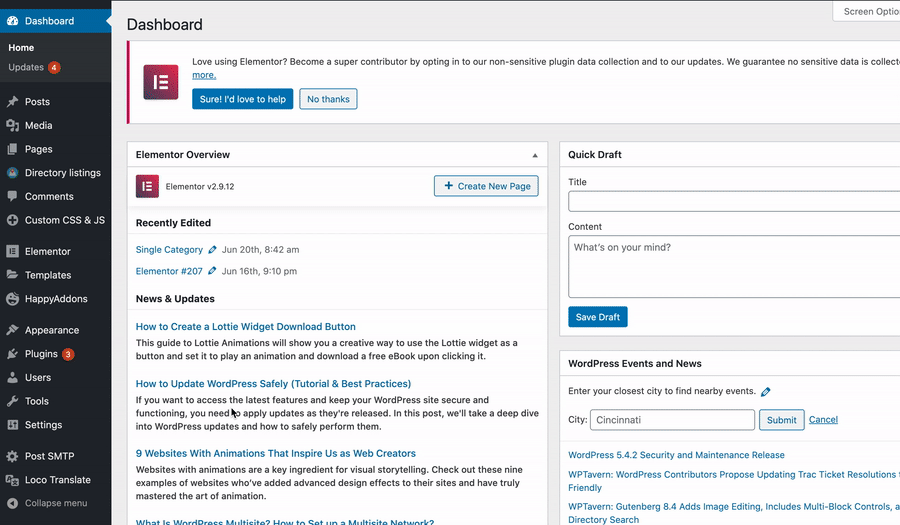Click the Loco Translate icon

(x=13, y=480)
